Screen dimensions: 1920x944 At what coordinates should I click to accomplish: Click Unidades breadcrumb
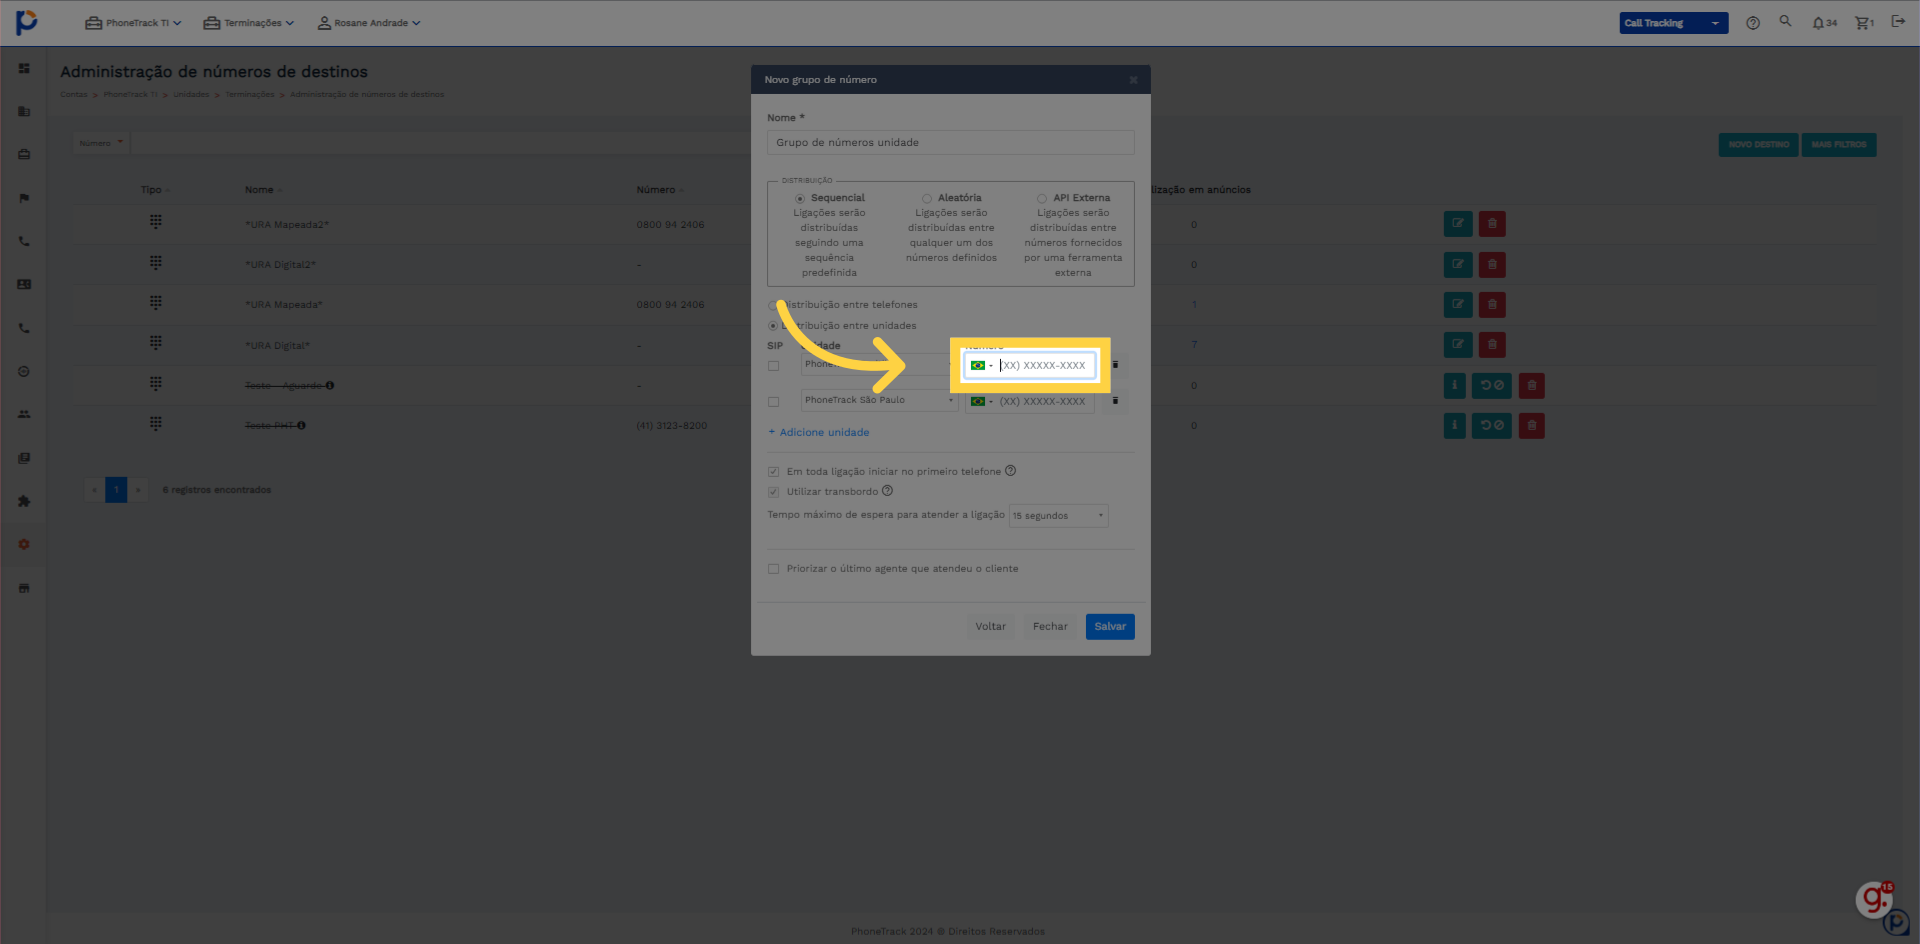[x=191, y=95]
